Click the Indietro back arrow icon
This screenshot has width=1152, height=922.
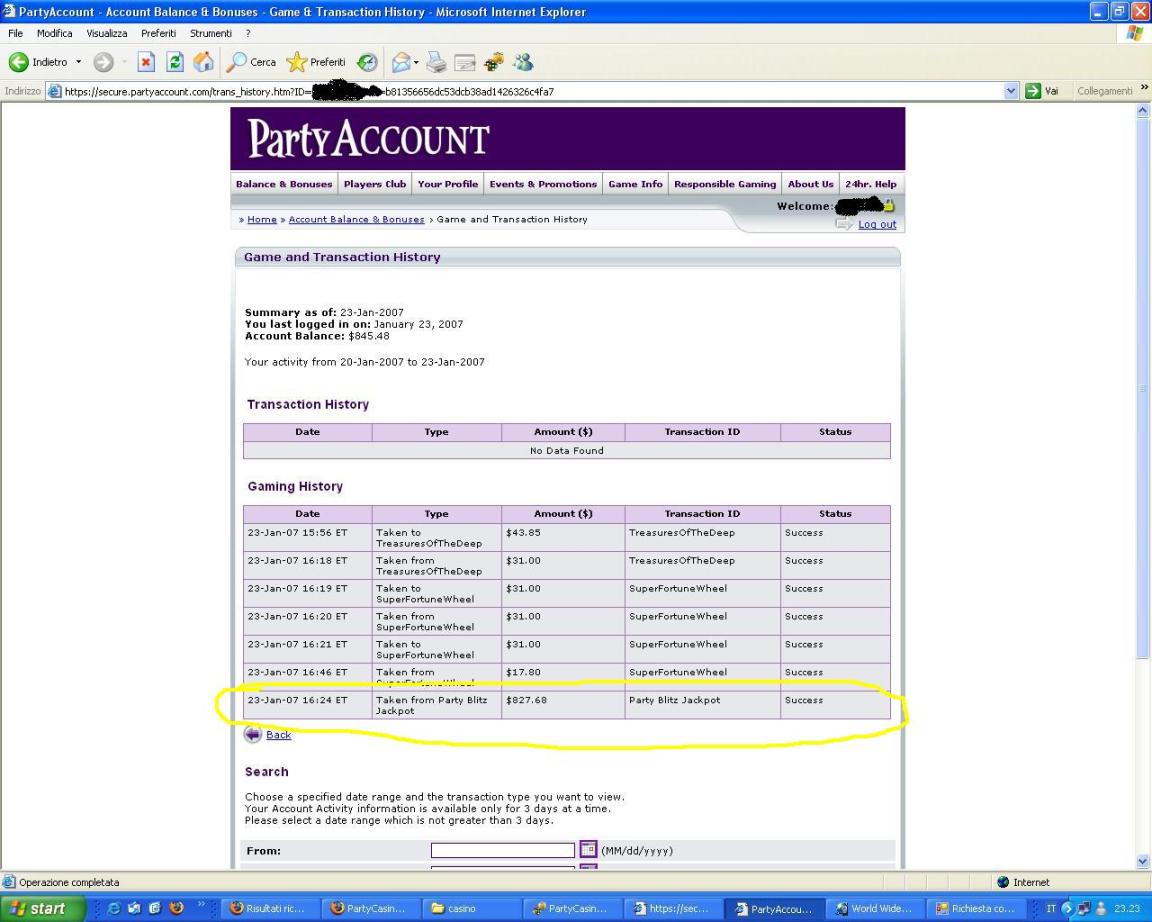pyautogui.click(x=18, y=62)
